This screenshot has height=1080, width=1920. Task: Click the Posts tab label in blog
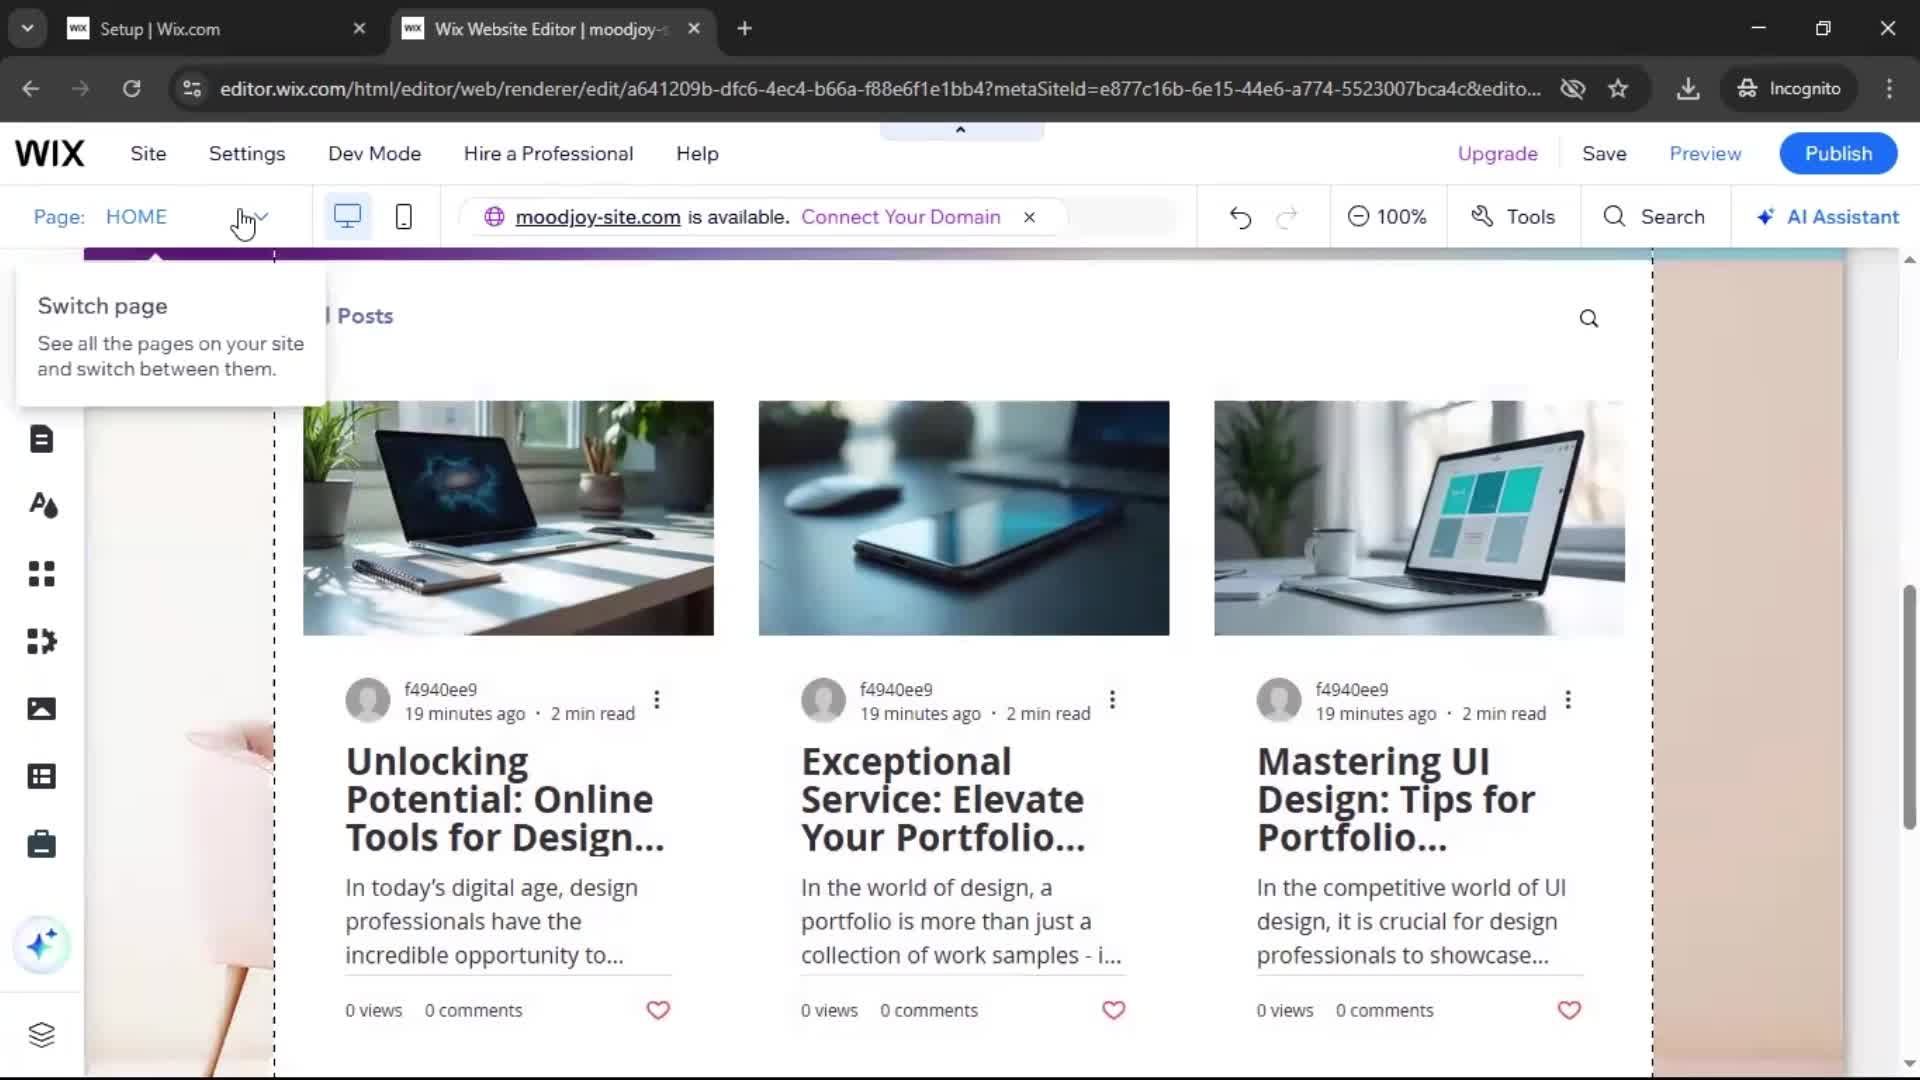pos(364,316)
